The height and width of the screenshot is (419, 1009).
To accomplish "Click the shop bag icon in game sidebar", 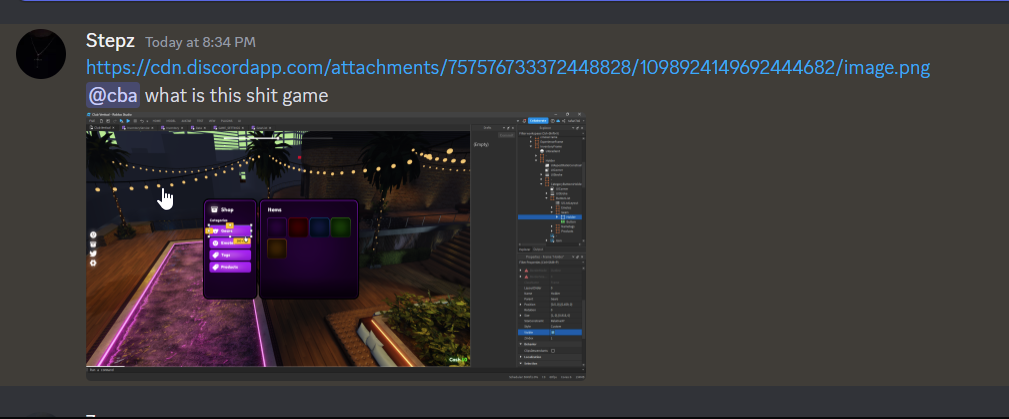I will click(93, 244).
